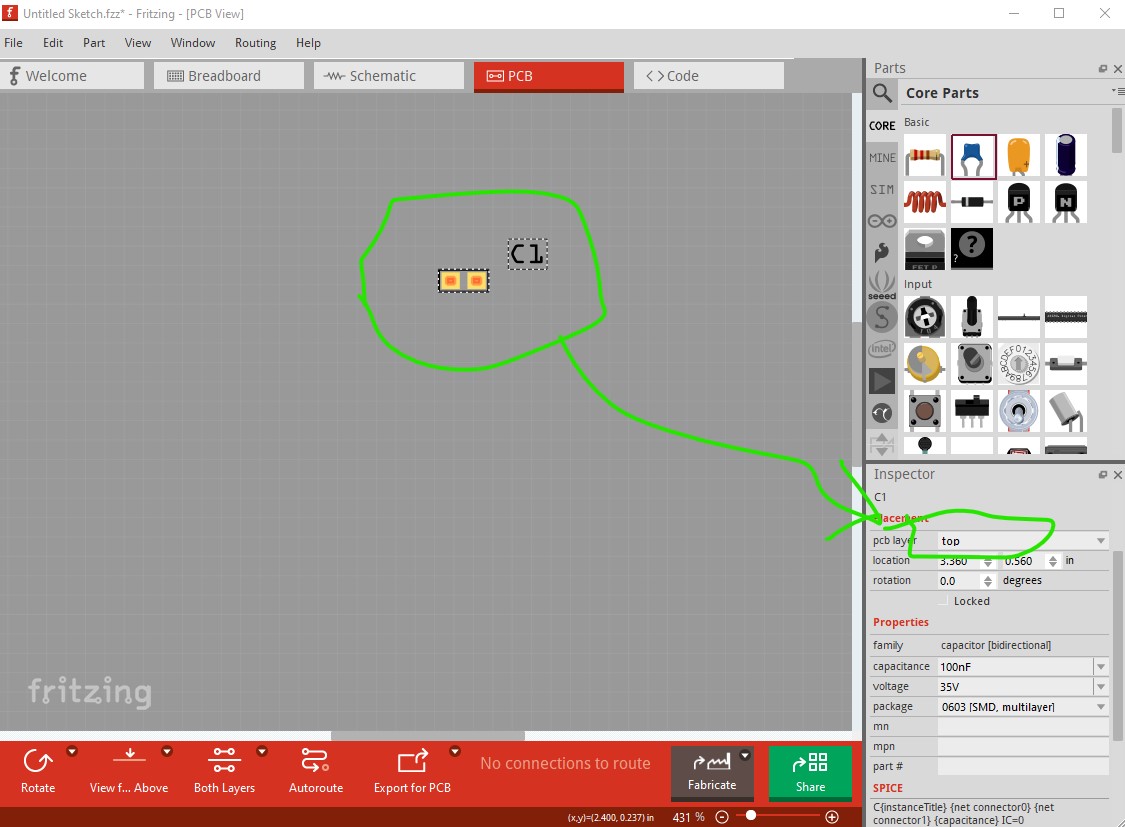Click Export for PCB button

412,771
